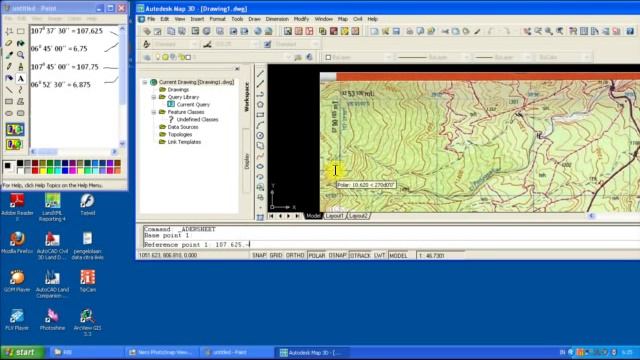Select transparent background option in Paint

click(15, 144)
